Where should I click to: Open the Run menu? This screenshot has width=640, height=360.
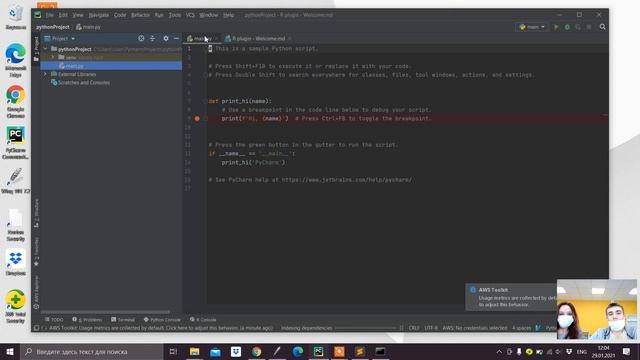coord(159,15)
